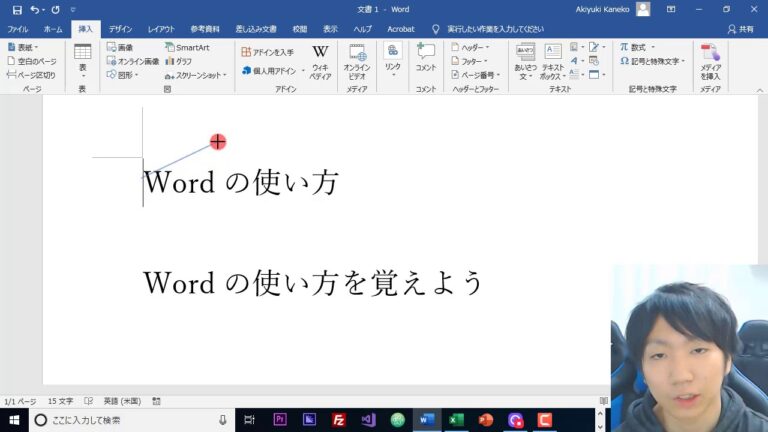
Task: Click the 15 文字 word count
Action: point(60,401)
